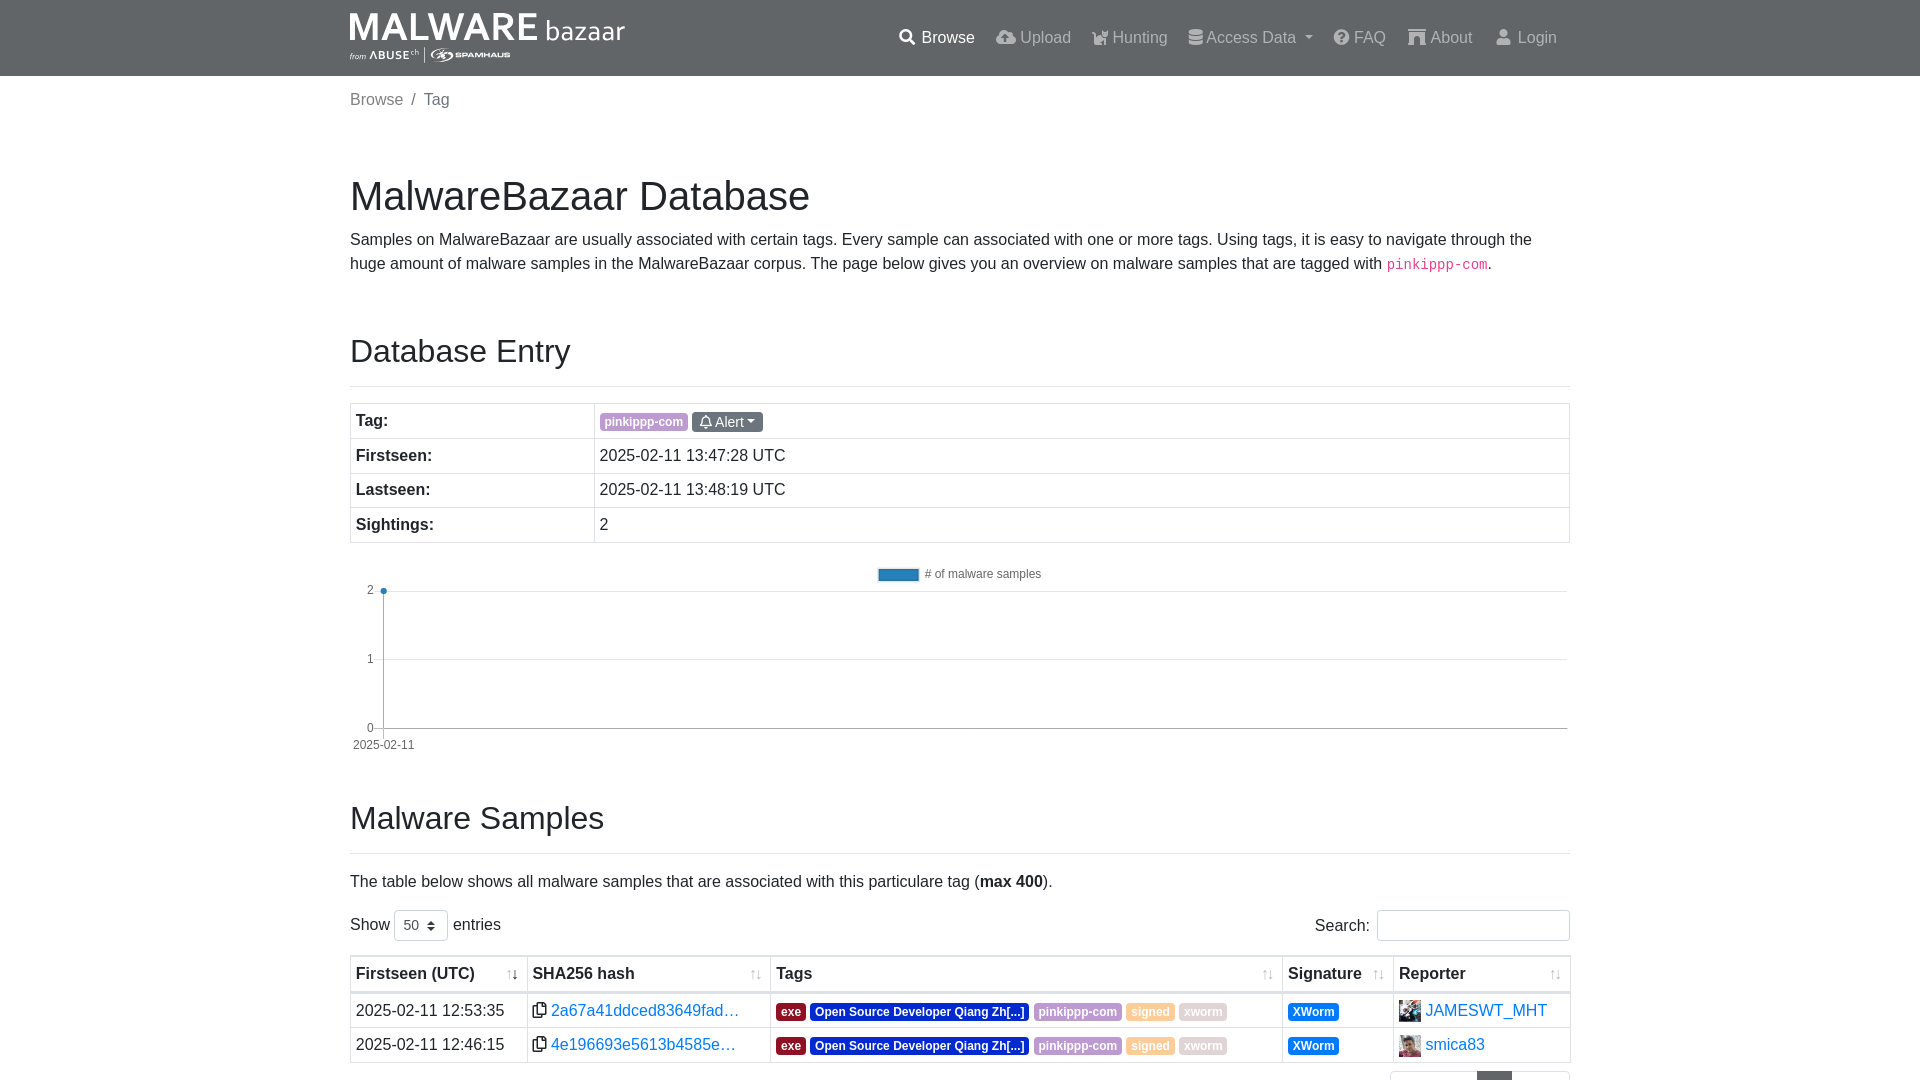Click the Browse magnifying glass icon
Screen dimensions: 1920x1080
coord(907,37)
